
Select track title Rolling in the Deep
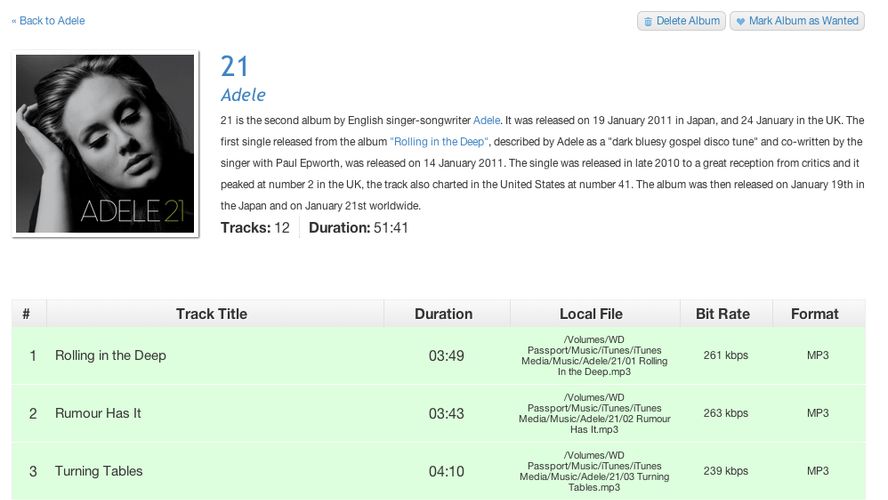[x=110, y=356]
